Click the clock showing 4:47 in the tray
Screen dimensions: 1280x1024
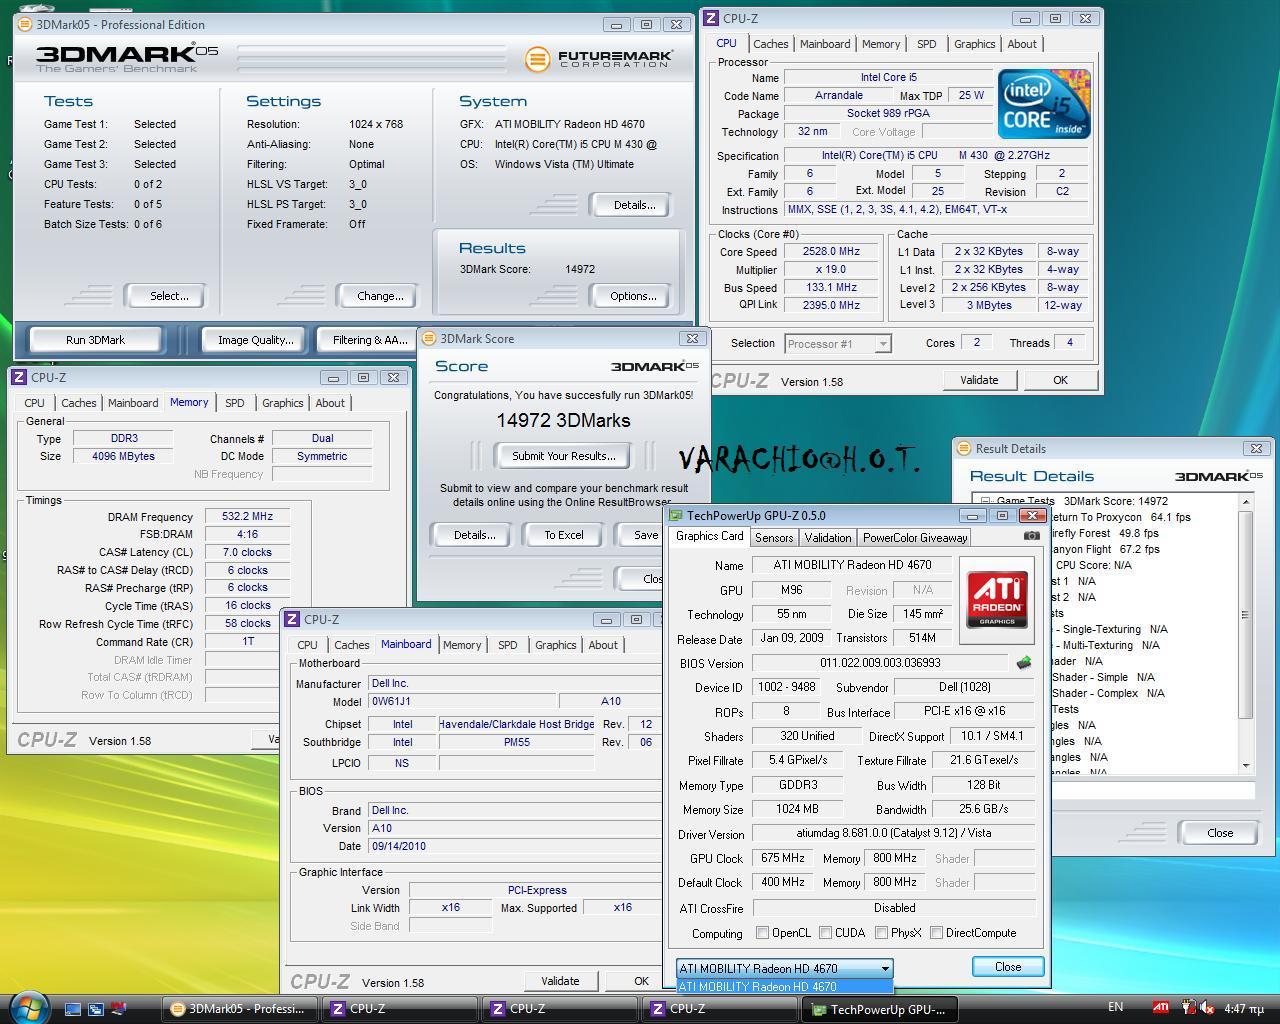1244,1008
